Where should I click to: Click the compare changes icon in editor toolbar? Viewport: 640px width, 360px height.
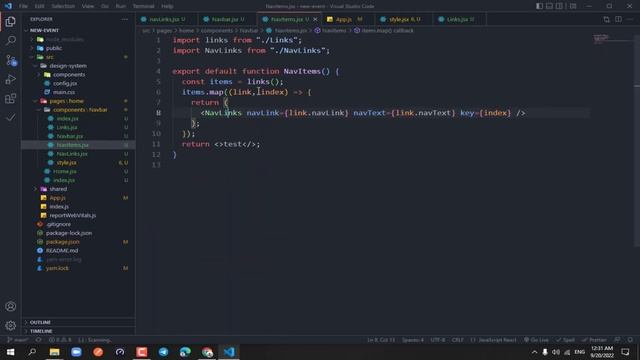607,19
